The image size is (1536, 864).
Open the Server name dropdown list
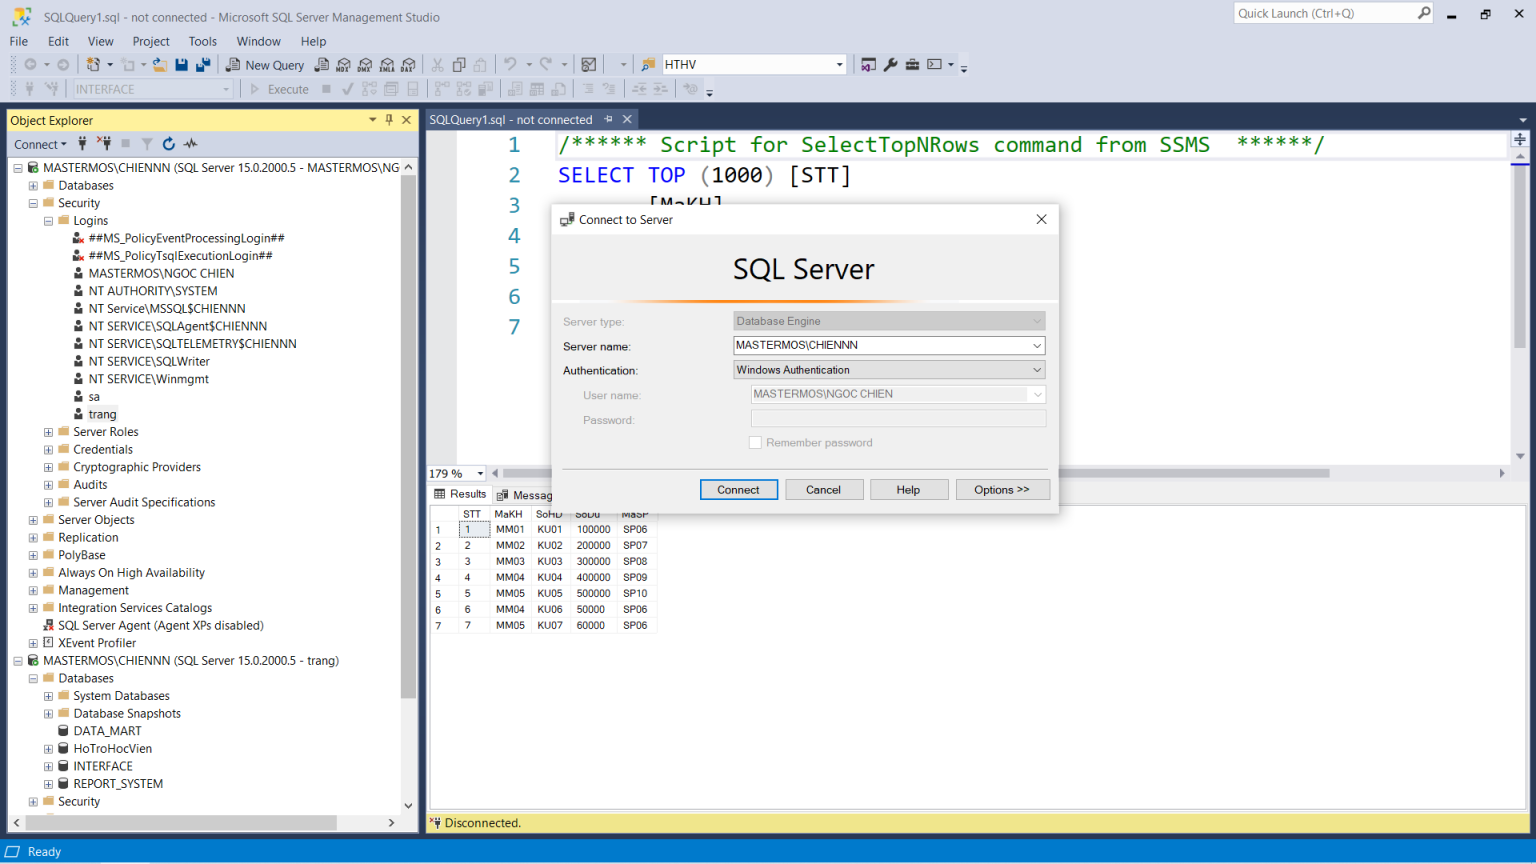click(x=1038, y=345)
